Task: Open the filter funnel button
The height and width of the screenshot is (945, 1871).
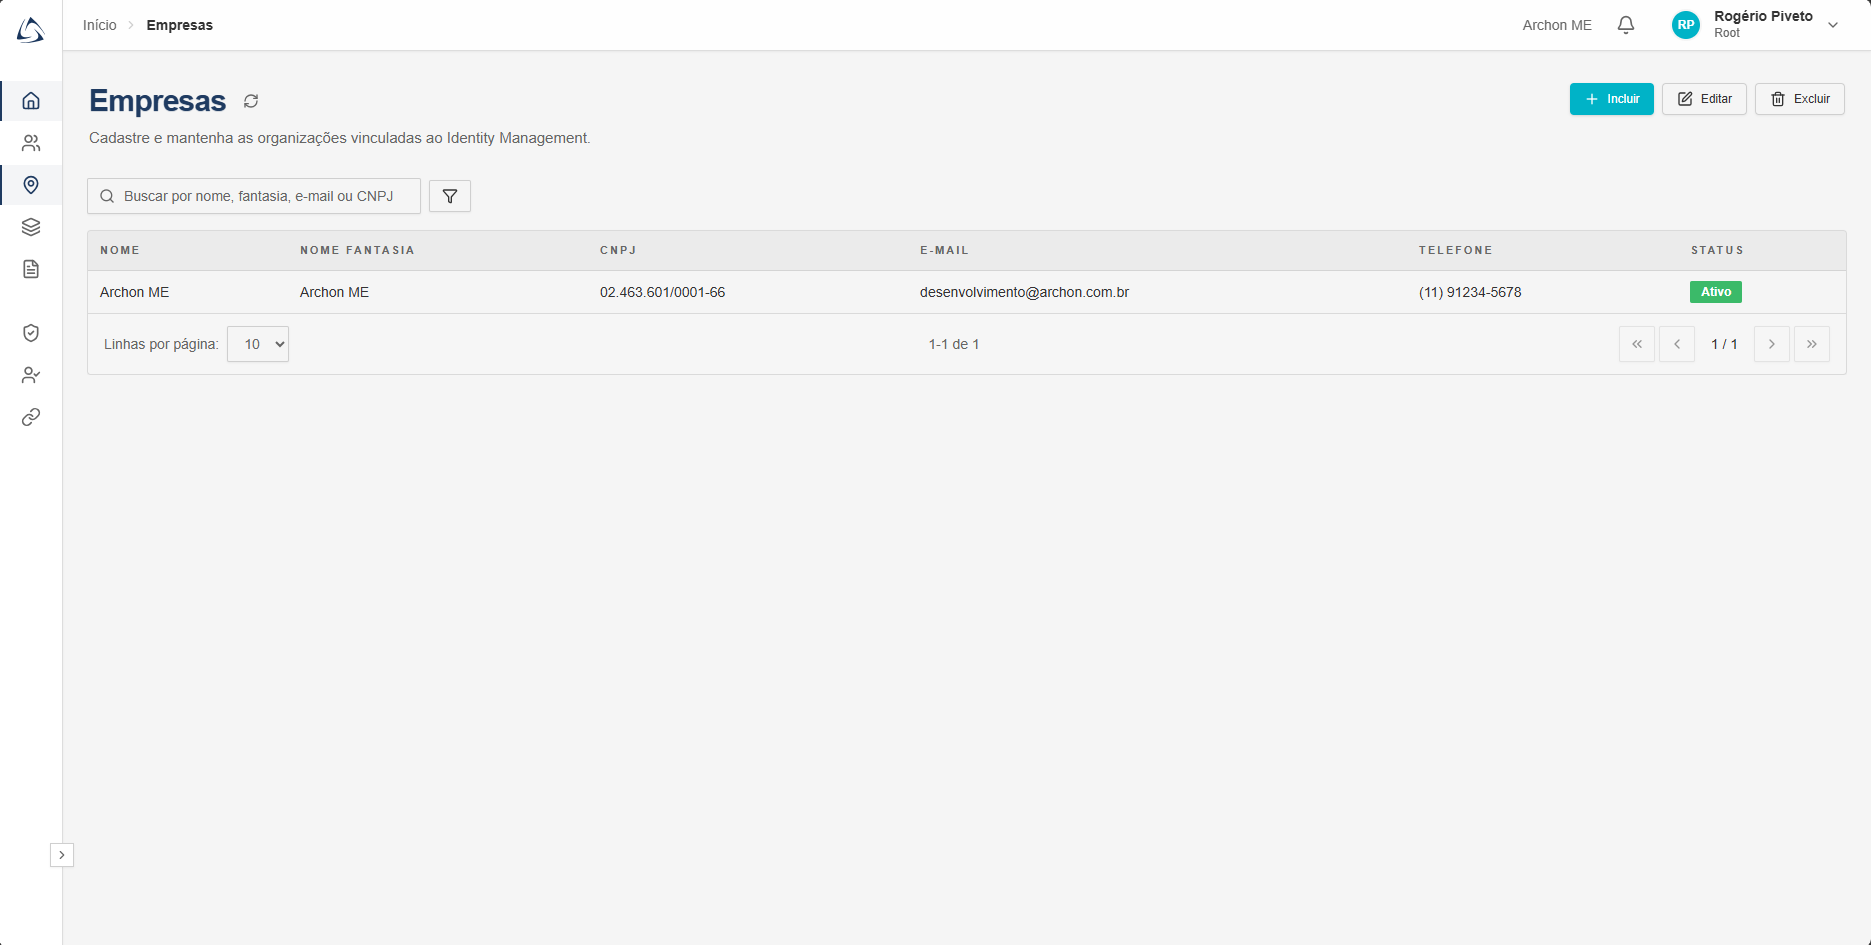Action: [x=450, y=196]
